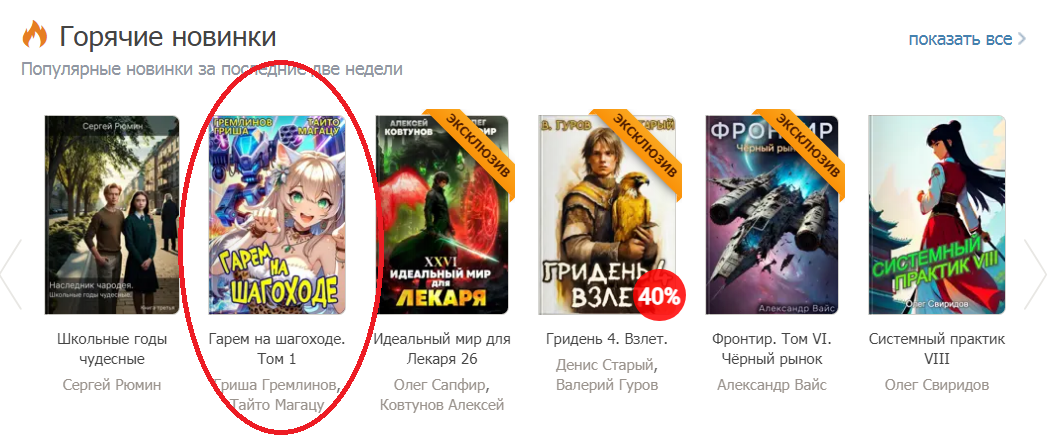Open Школьные годы чудесные book cover
The width and height of the screenshot is (1055, 437).
pos(112,215)
